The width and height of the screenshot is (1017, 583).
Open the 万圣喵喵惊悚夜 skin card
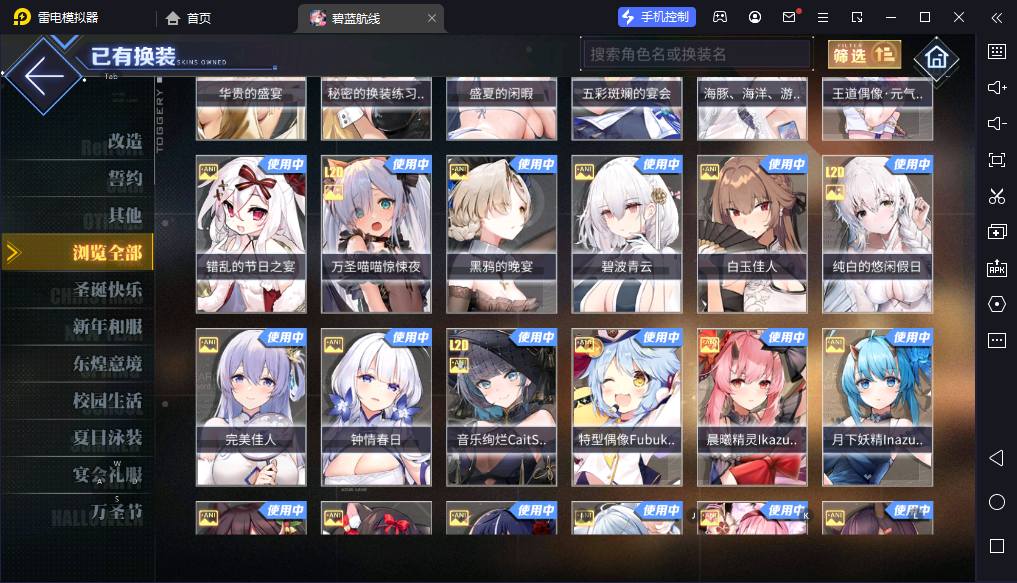376,234
